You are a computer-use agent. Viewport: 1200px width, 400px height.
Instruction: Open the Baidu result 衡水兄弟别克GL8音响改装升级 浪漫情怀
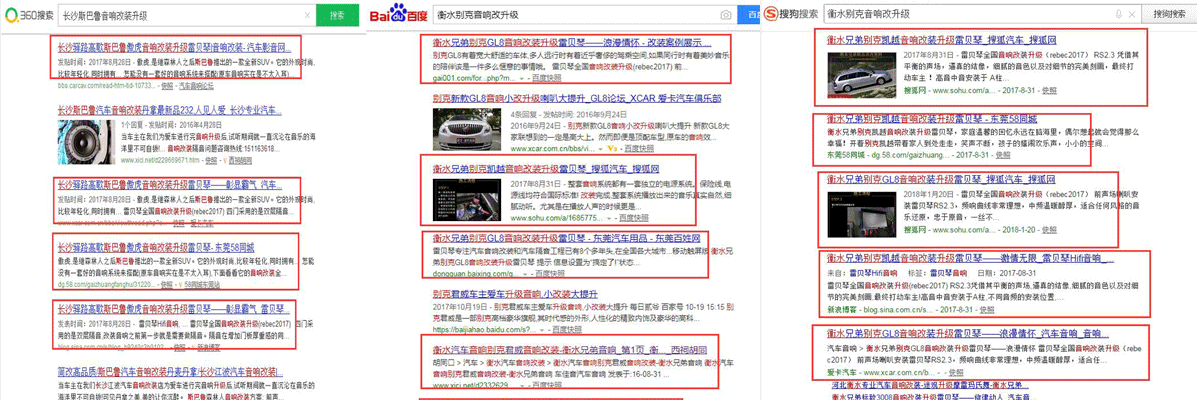click(x=572, y=45)
